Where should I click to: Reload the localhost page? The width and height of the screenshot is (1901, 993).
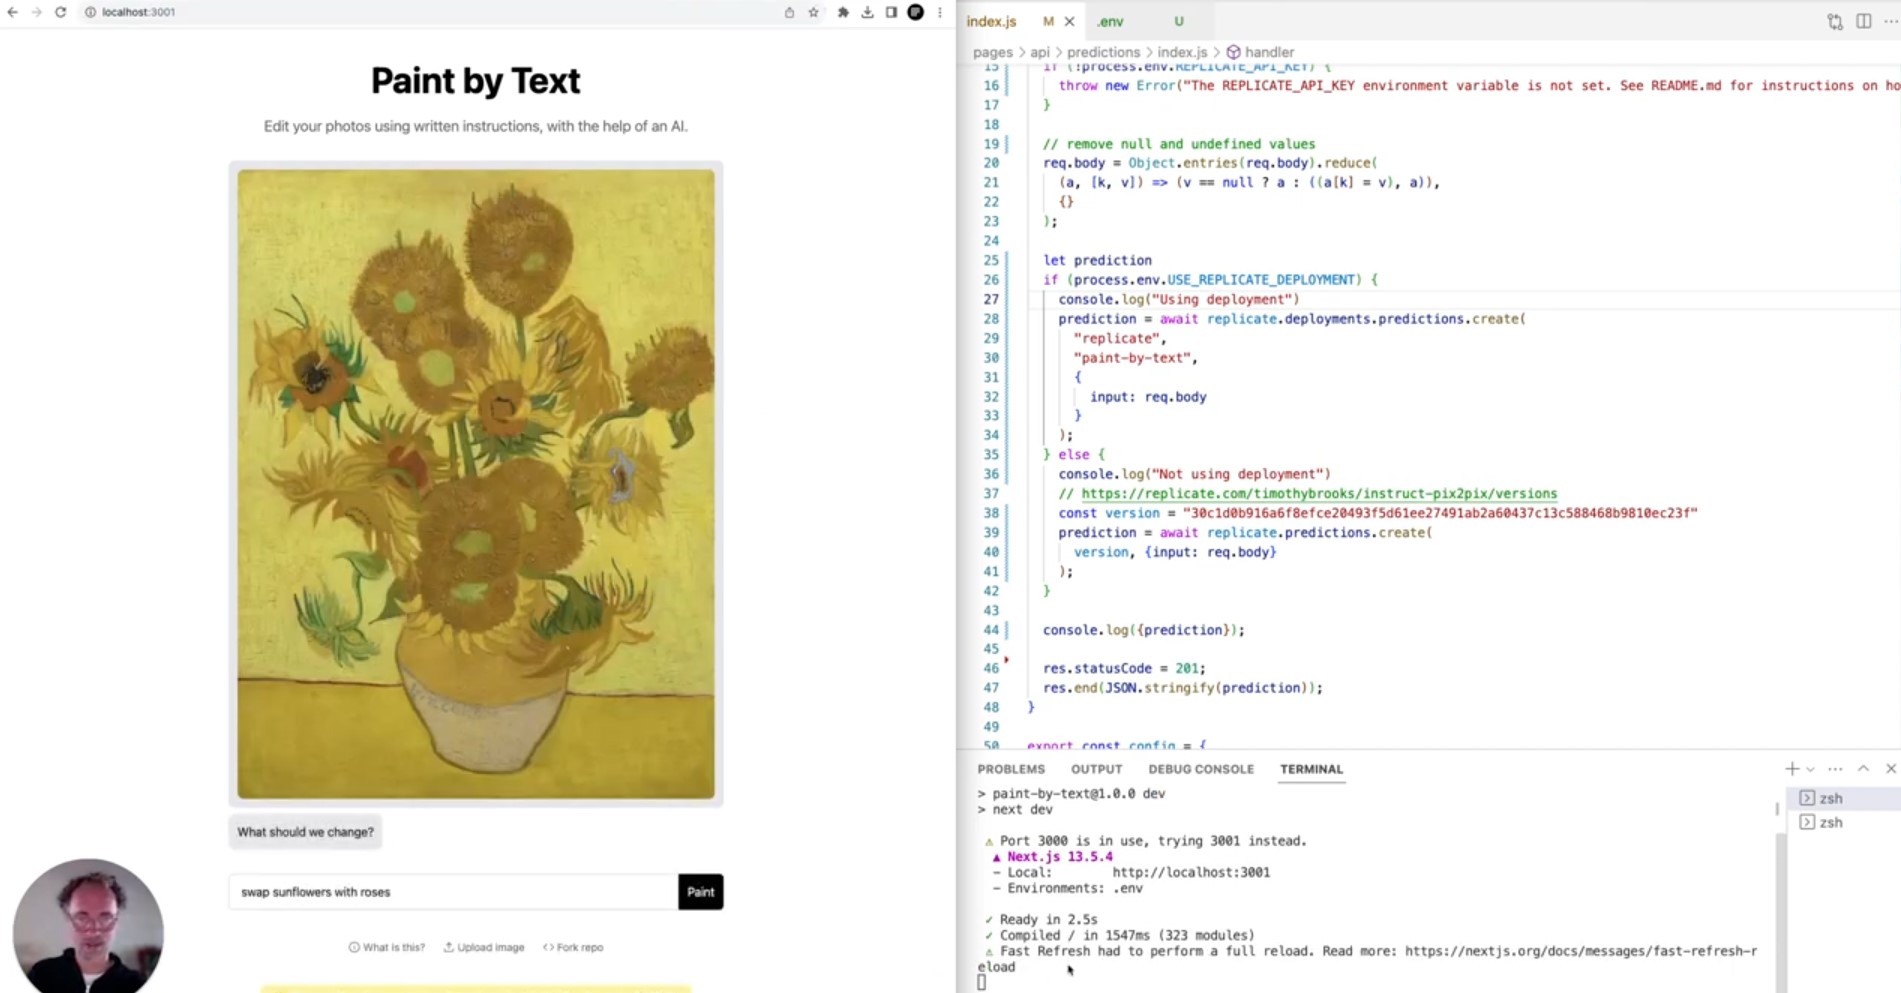(x=60, y=12)
